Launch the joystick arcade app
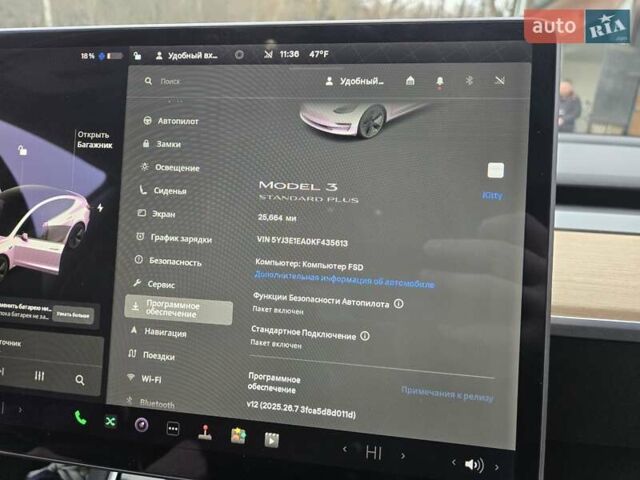This screenshot has width=640, height=480. [204, 432]
